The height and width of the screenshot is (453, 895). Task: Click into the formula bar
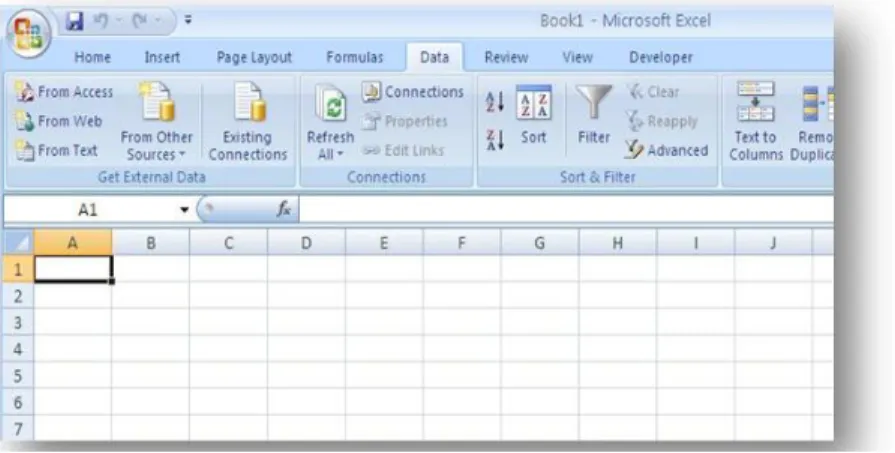click(565, 209)
